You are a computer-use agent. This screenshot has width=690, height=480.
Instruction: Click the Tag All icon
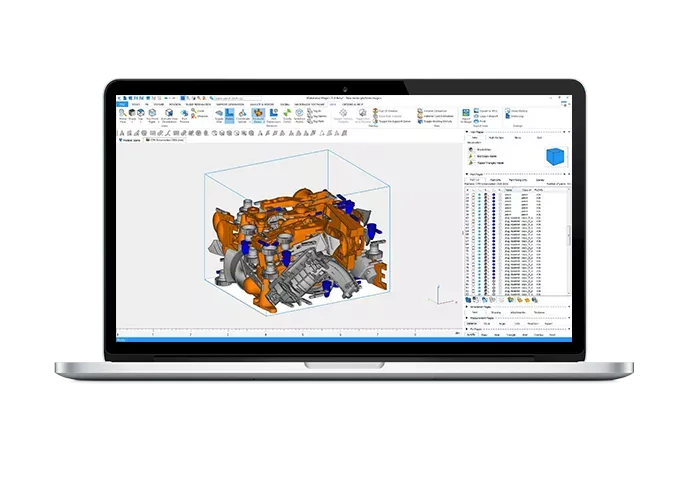[x=310, y=111]
